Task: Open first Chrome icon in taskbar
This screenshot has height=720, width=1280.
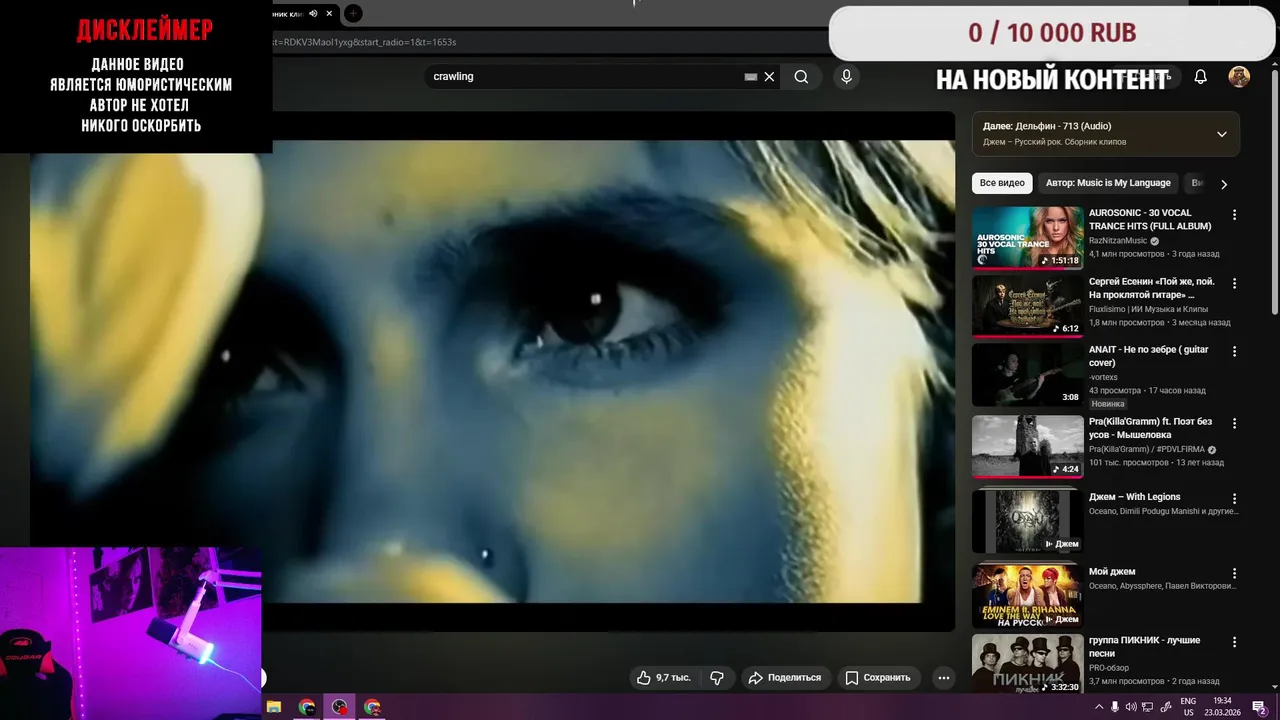Action: click(306, 707)
